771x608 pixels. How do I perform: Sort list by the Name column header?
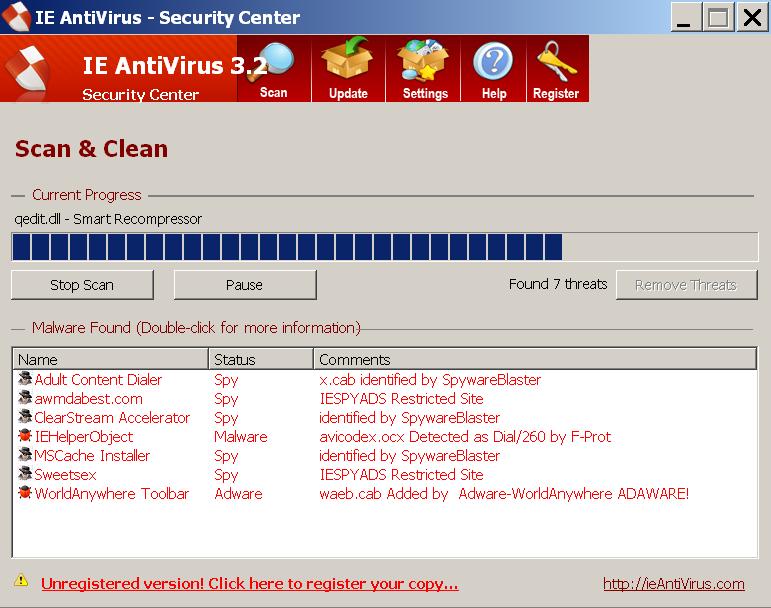pos(111,359)
